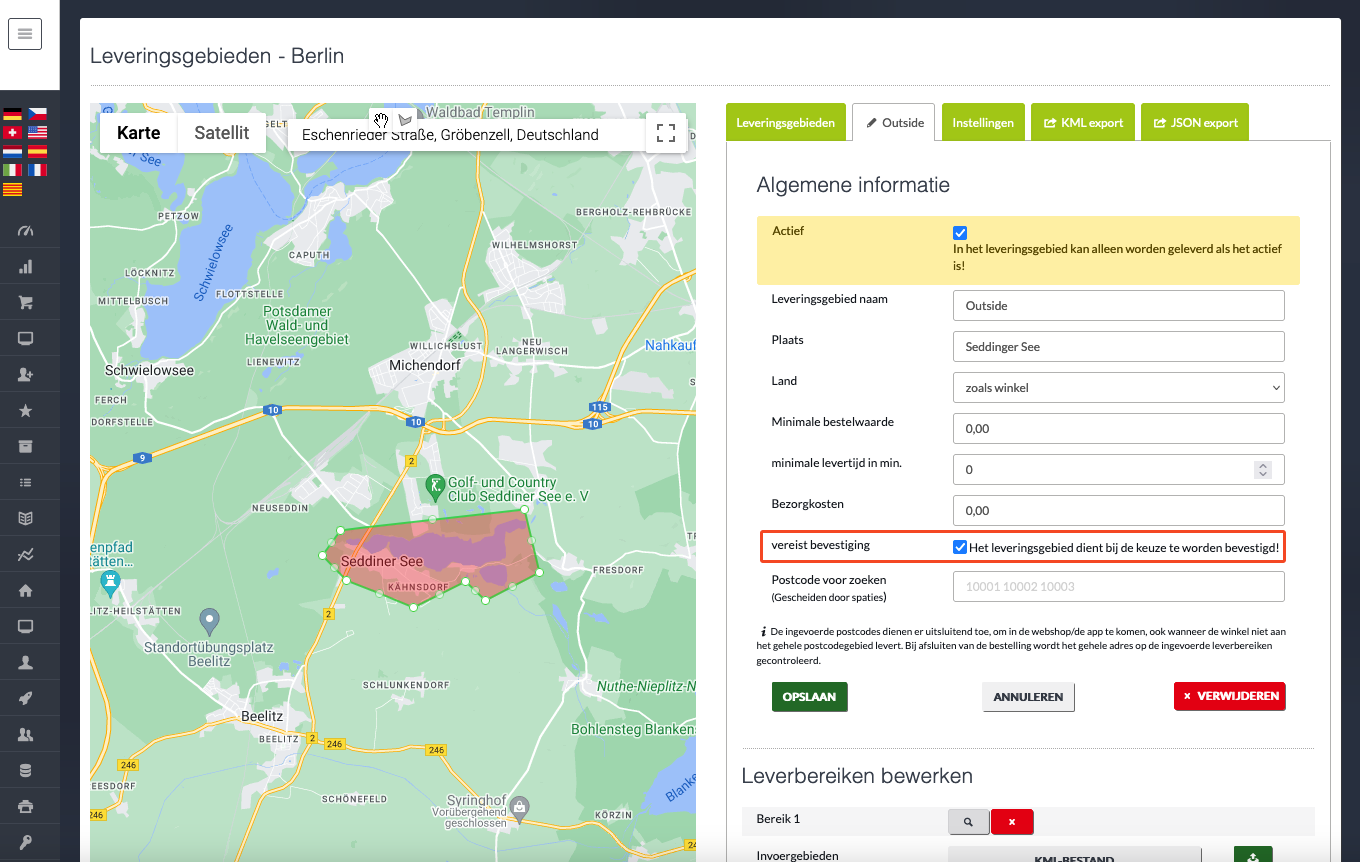Click the Standortübungsplatz Beelitz map pin
This screenshot has width=1360, height=862.
(209, 621)
